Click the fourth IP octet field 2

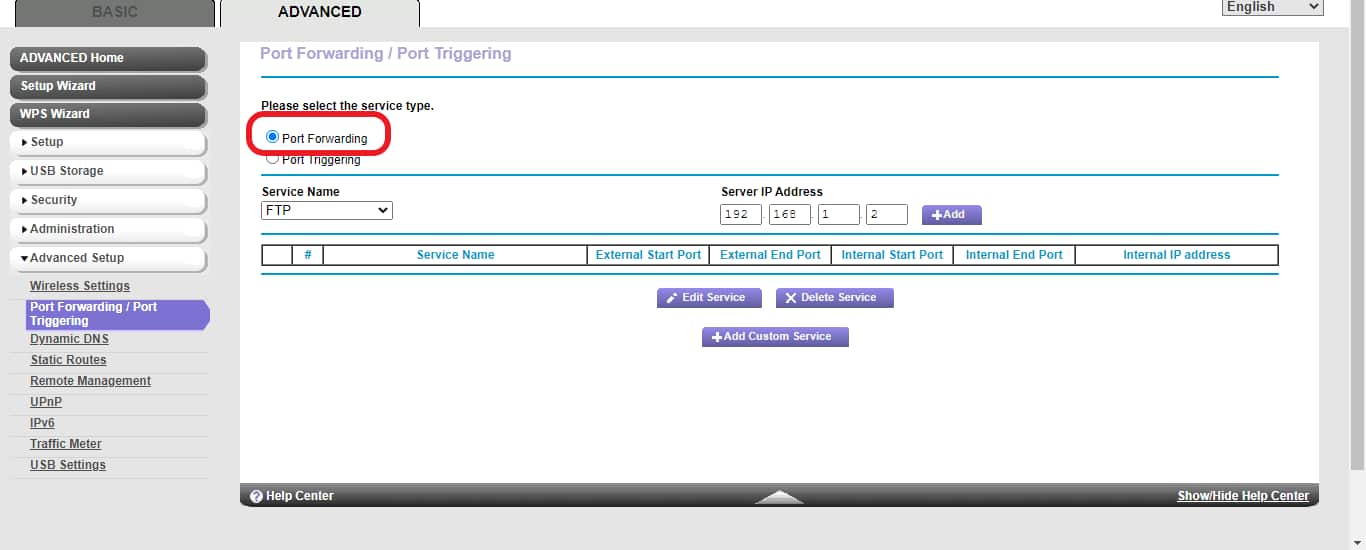click(x=887, y=214)
